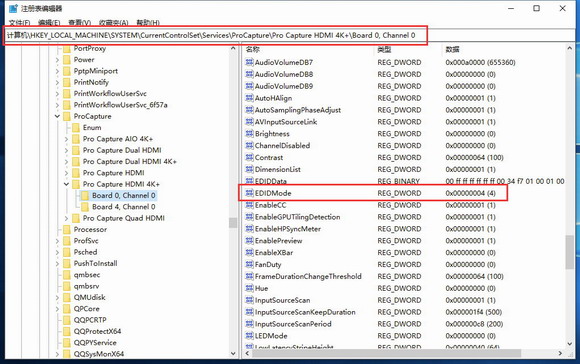This screenshot has height=364, width=580.
Task: Click the LEDMode value icon
Action: click(249, 336)
